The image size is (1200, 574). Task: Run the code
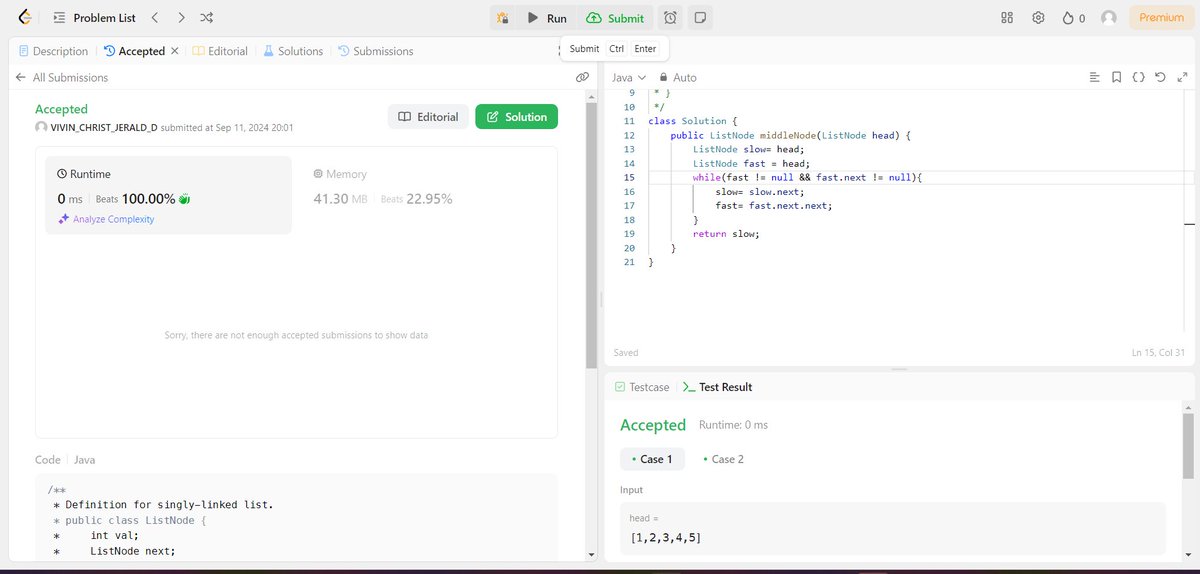click(x=547, y=18)
